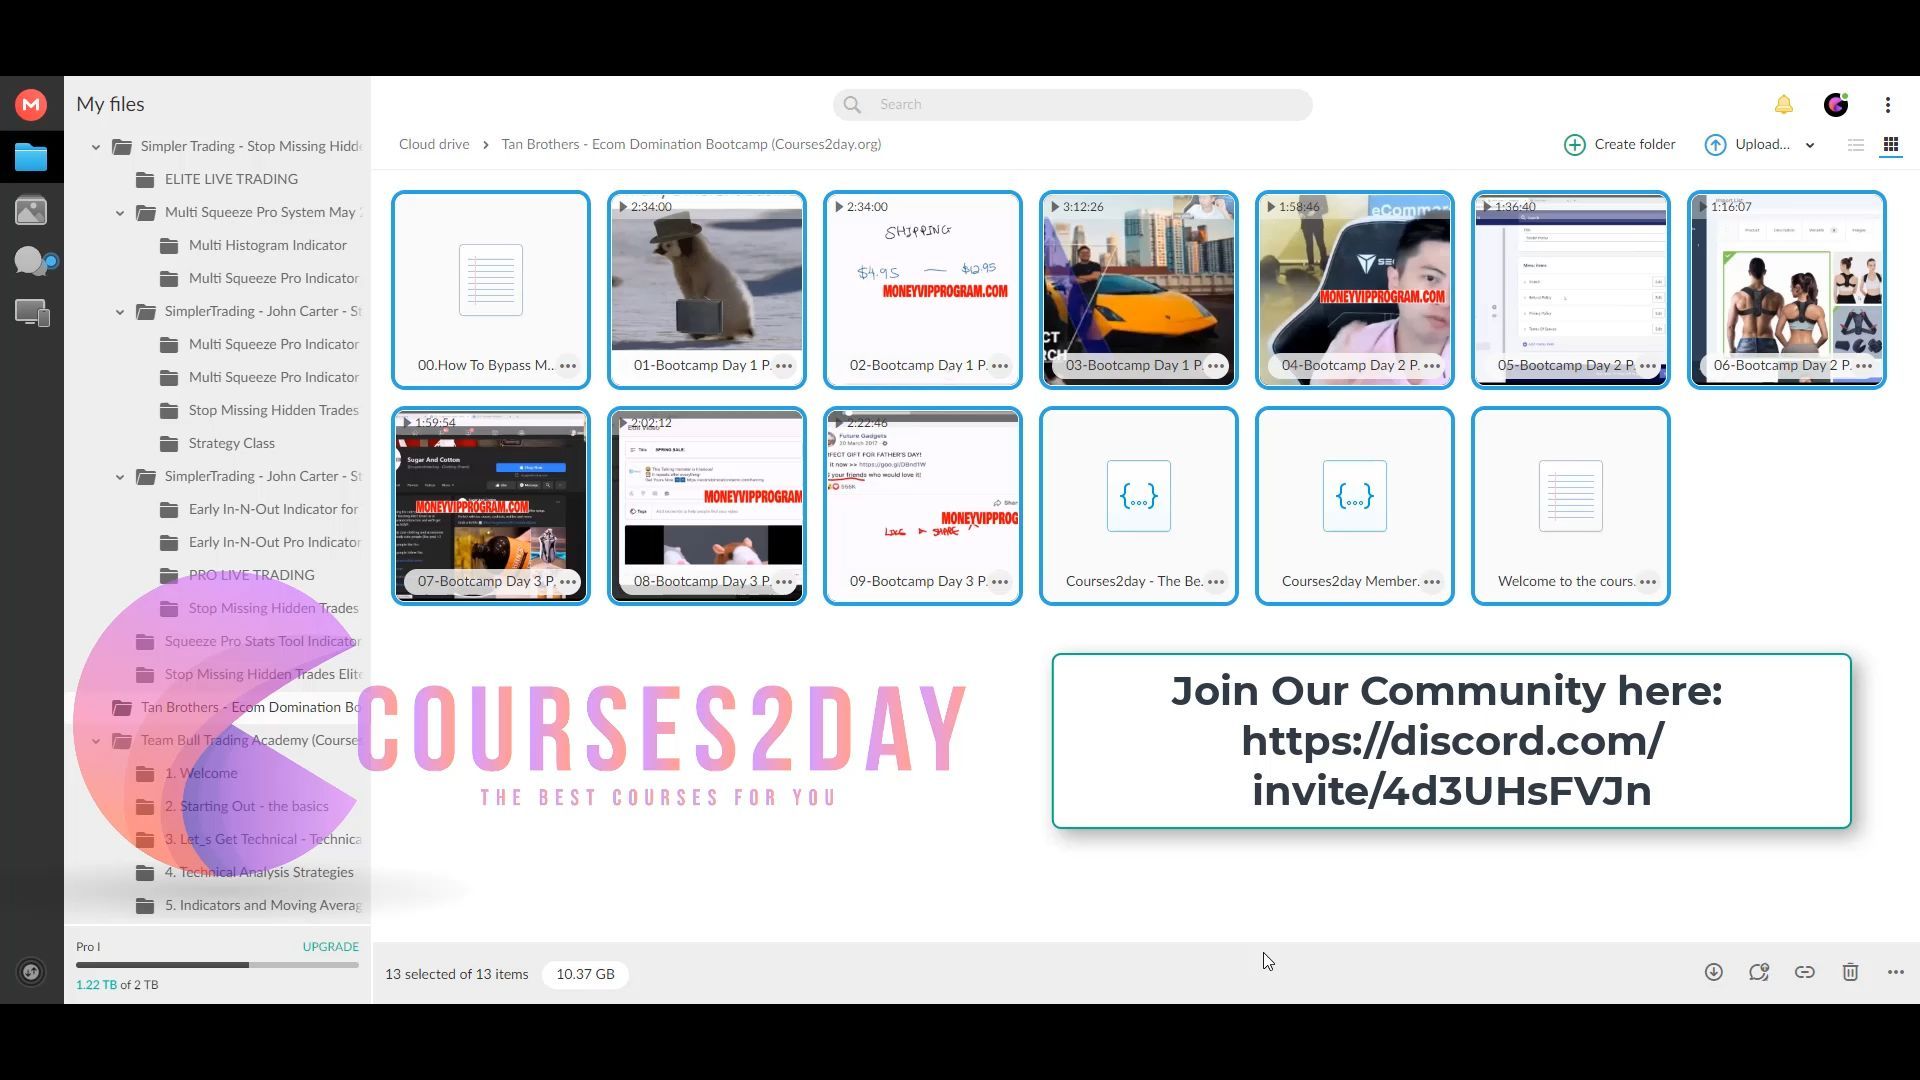Open the account avatar menu
1920x1080 pixels.
pos(1836,105)
